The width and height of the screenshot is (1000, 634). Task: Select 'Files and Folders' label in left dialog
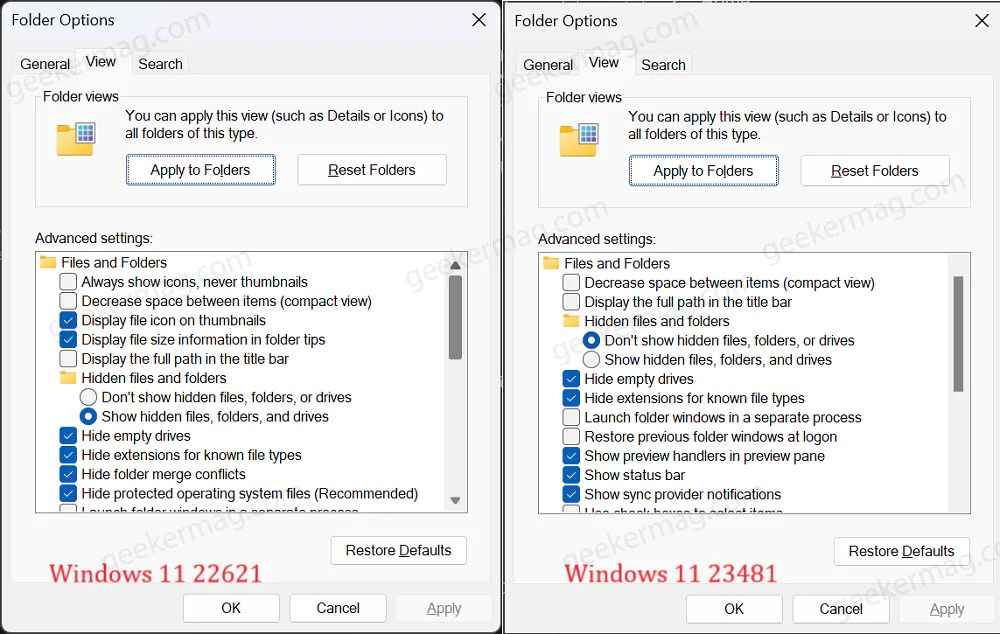pyautogui.click(x=114, y=262)
